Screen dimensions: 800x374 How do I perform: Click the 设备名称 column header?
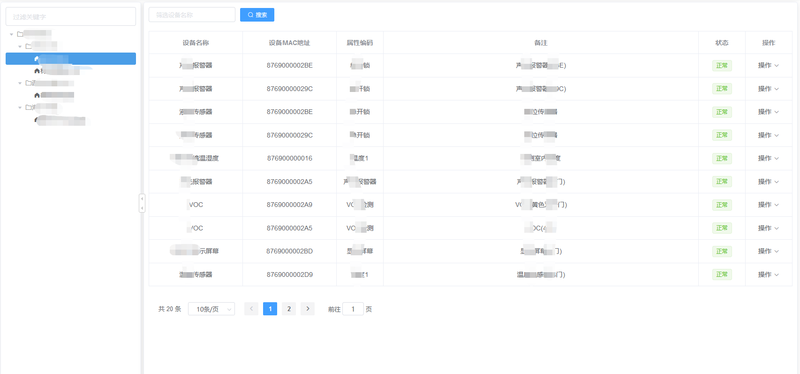click(195, 43)
